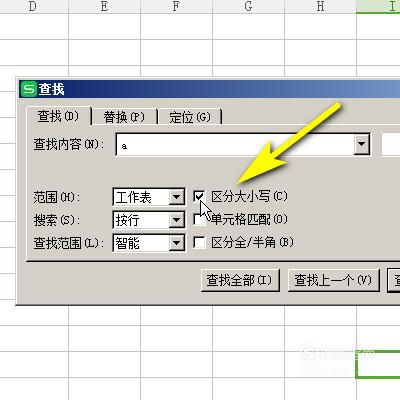
Task: Enable the 单元格匹配 (O) checkbox
Action: point(199,219)
